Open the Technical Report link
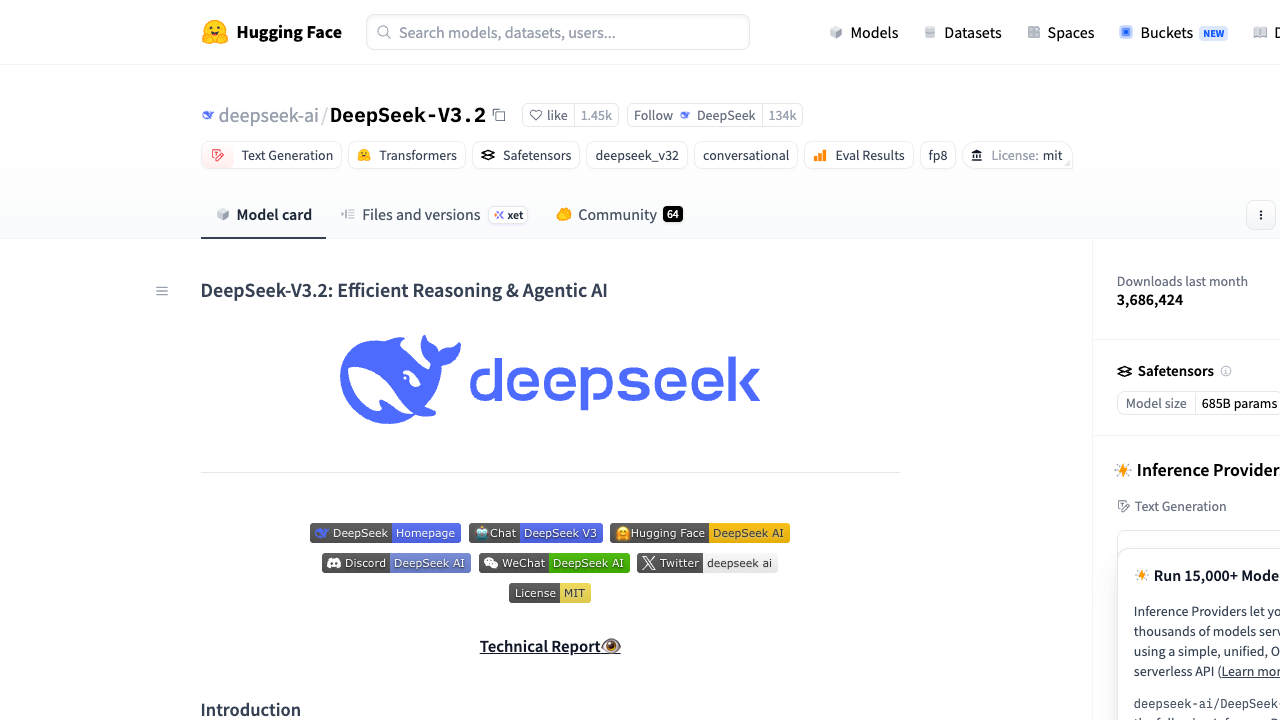 [550, 646]
